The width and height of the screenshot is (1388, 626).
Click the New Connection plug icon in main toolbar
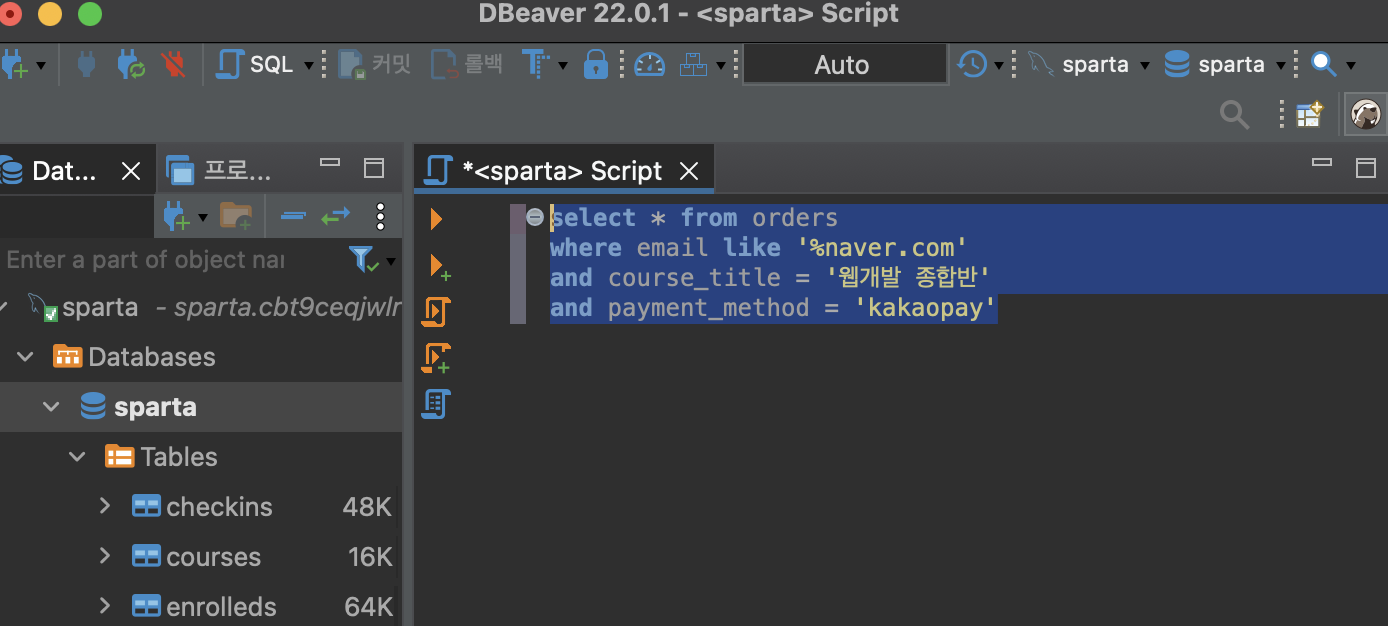pyautogui.click(x=14, y=65)
